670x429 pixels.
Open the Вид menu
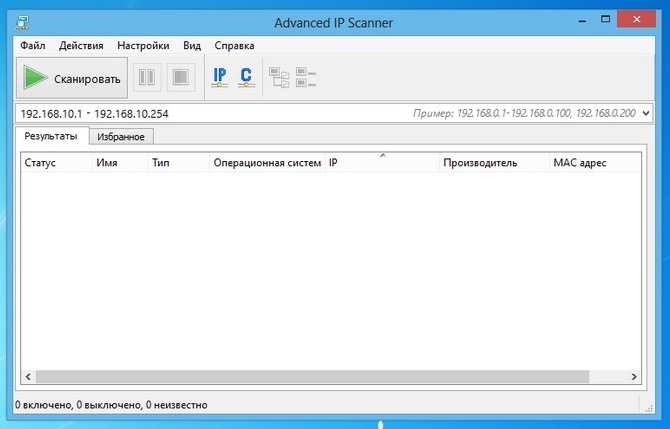click(x=192, y=46)
